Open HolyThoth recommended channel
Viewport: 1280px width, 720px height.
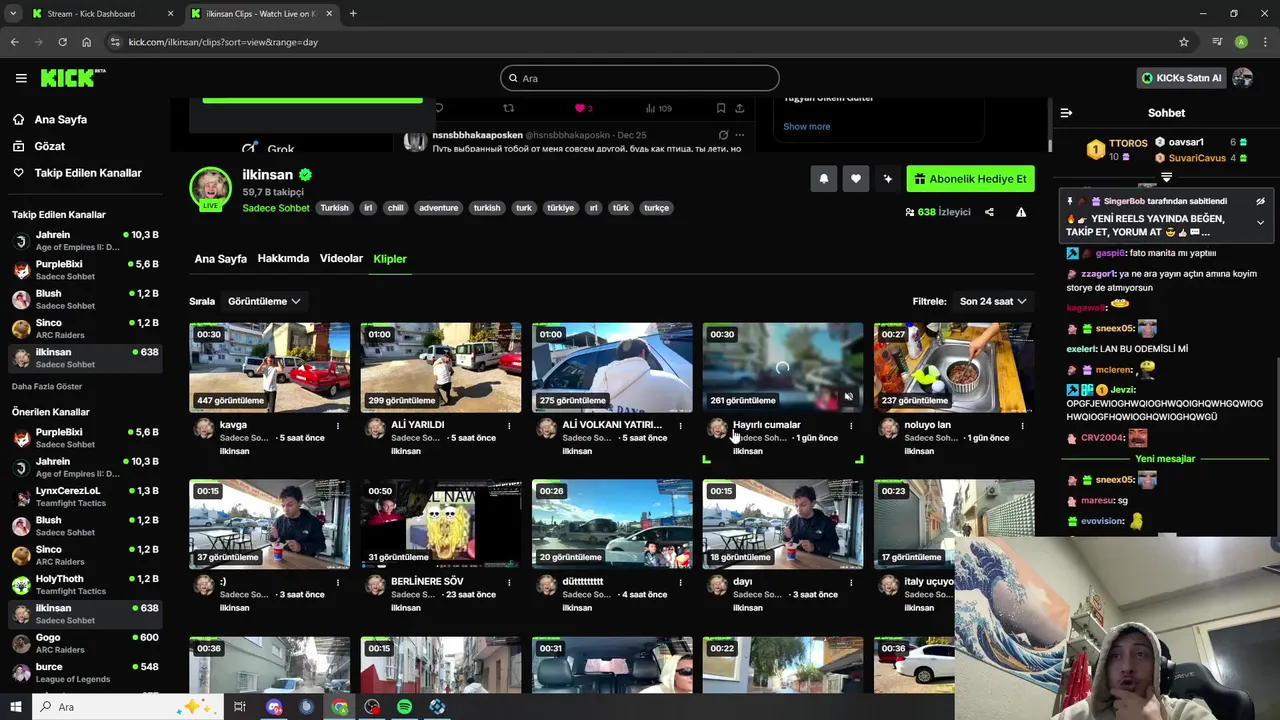[x=85, y=585]
